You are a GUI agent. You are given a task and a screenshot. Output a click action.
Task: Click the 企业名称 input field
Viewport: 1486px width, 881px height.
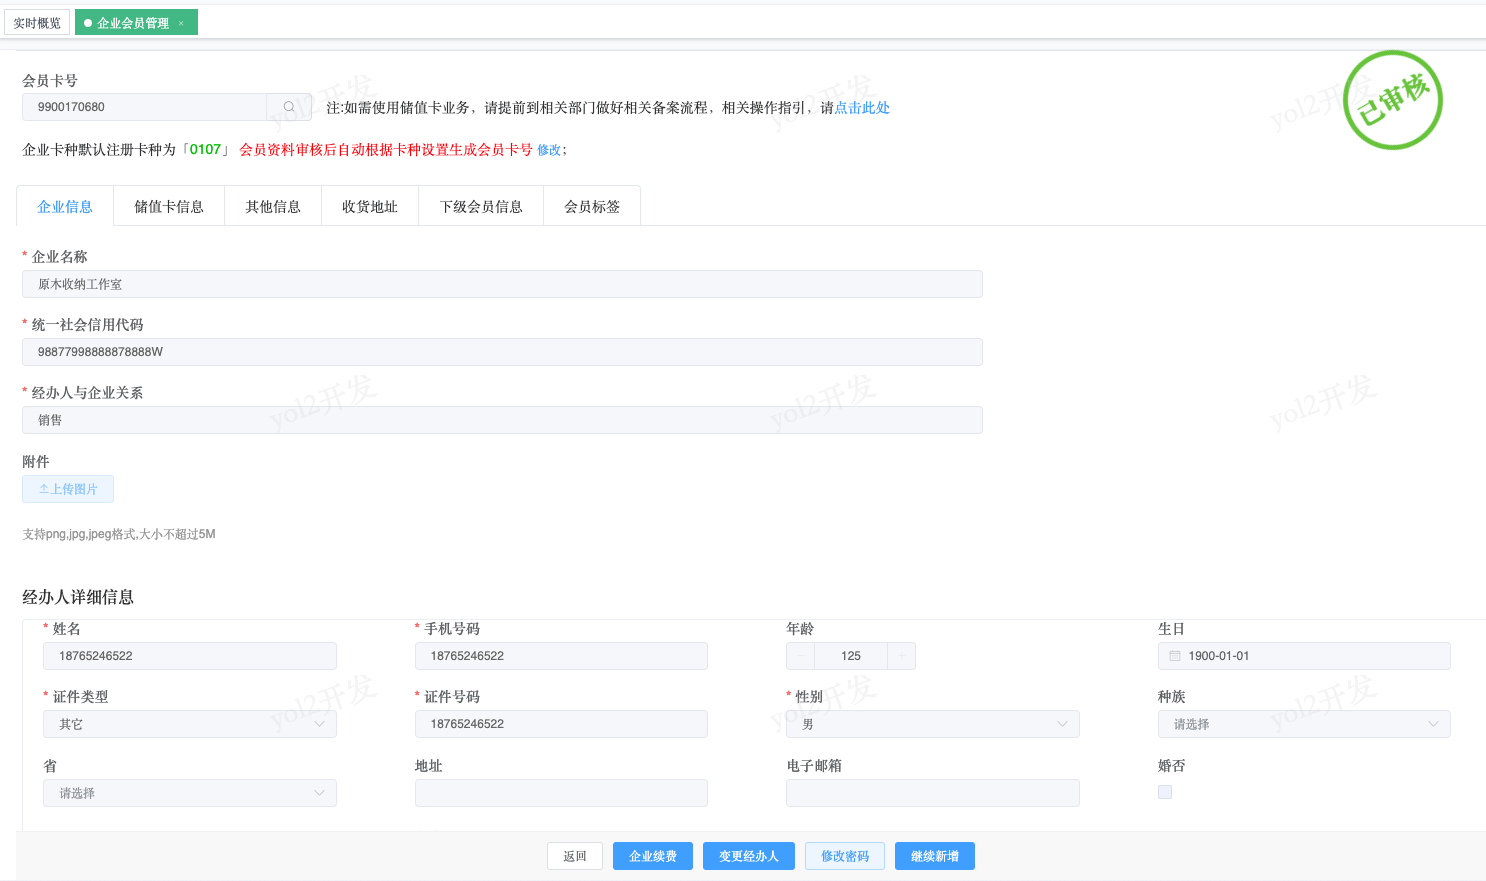tap(502, 284)
